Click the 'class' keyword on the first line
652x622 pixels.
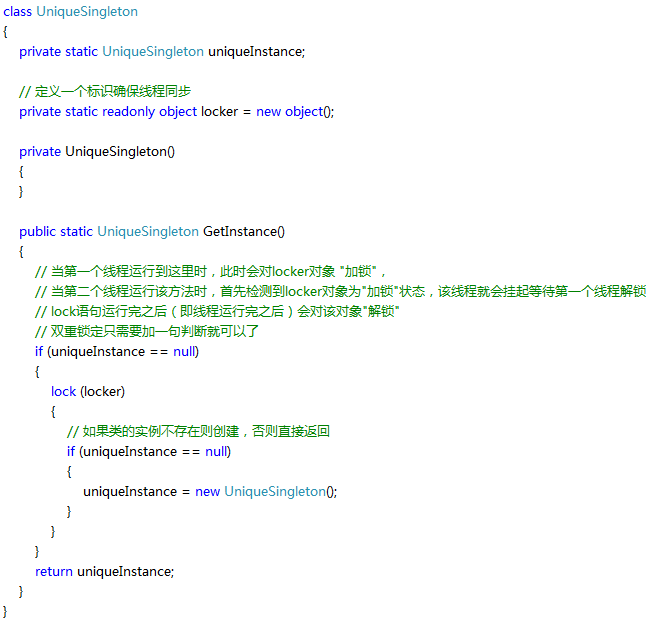pos(17,12)
